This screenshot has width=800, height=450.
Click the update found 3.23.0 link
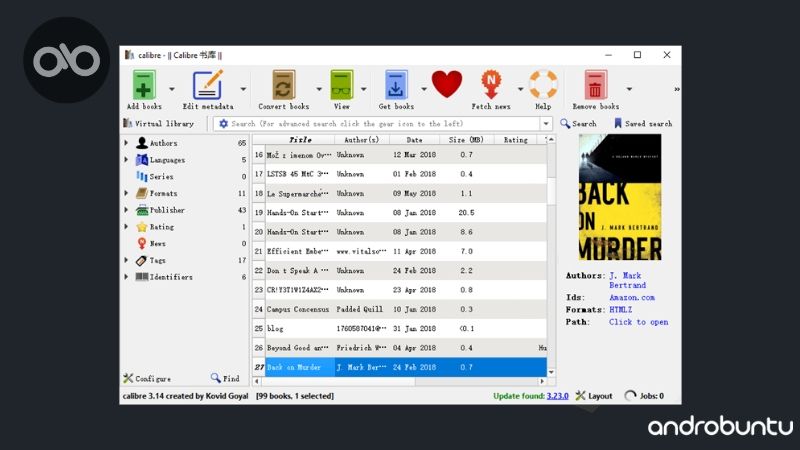pyautogui.click(x=557, y=396)
